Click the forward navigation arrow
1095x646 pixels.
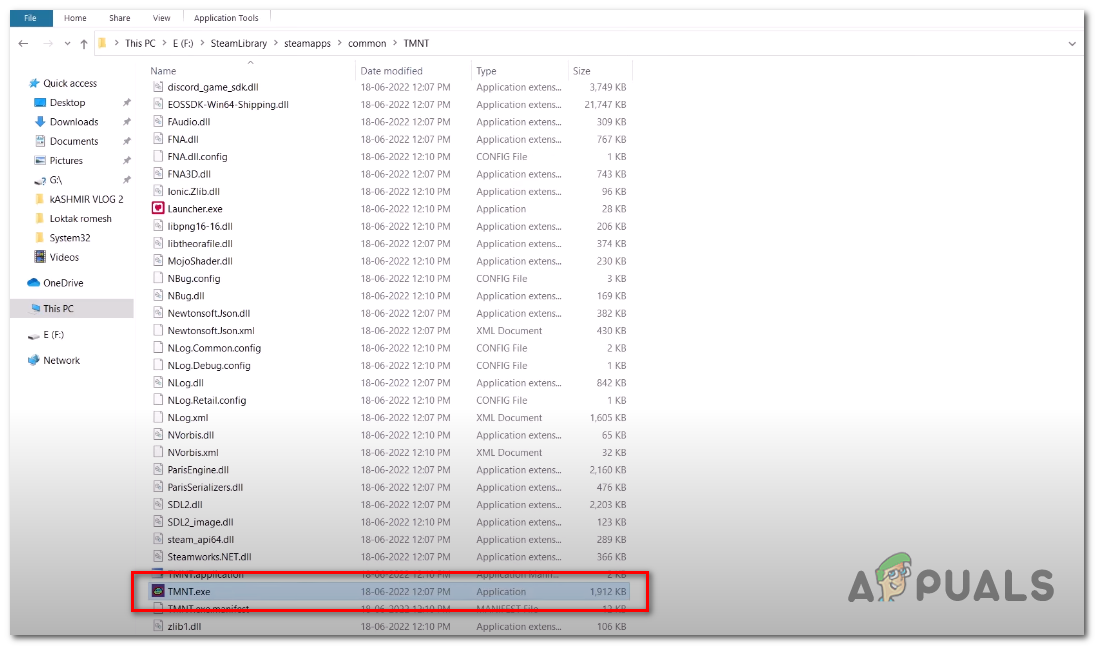point(47,43)
